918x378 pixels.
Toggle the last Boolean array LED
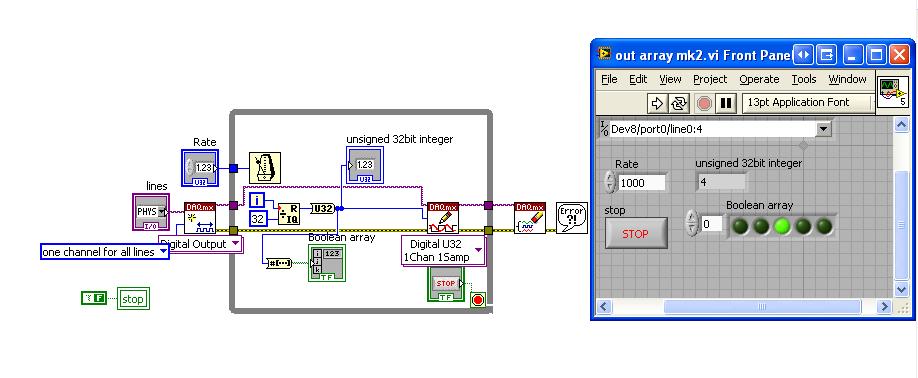824,225
